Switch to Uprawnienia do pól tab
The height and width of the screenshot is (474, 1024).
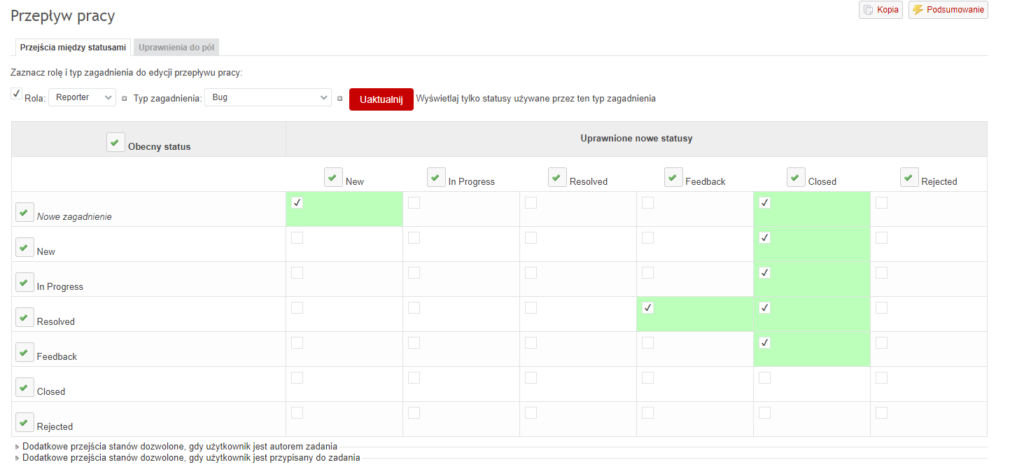[x=177, y=48]
